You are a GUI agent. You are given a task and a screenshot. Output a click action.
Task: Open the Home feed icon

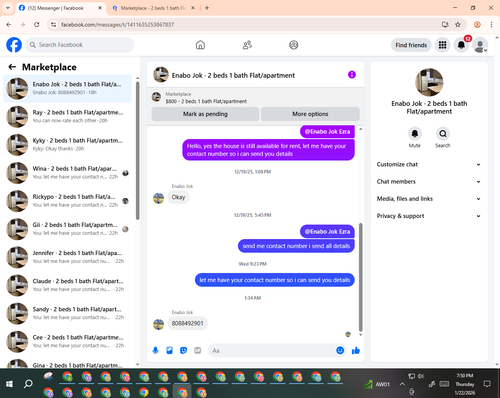tap(200, 45)
